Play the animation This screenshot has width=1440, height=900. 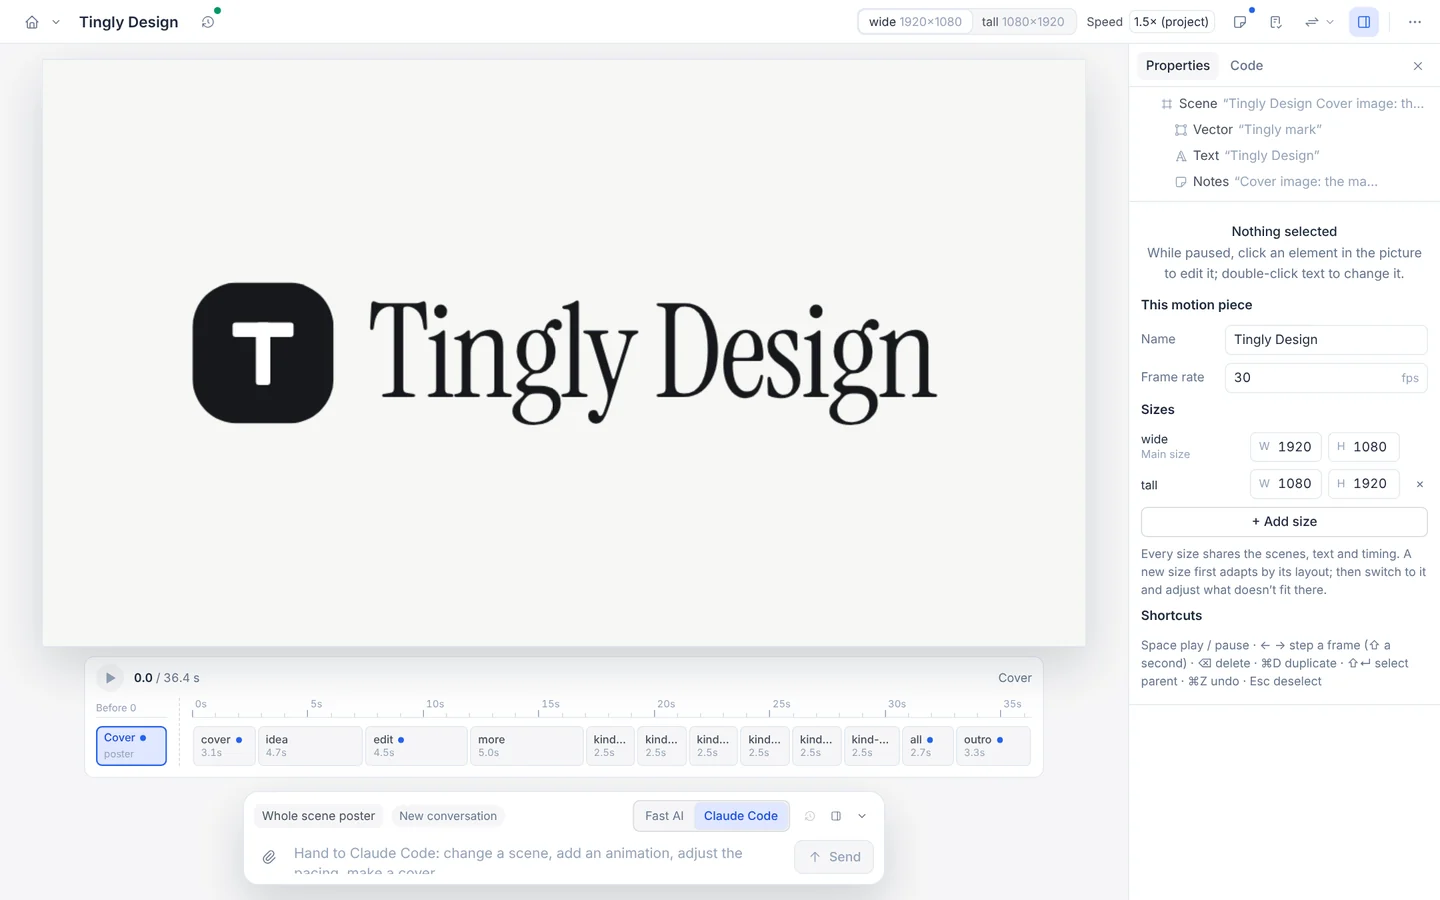[110, 678]
